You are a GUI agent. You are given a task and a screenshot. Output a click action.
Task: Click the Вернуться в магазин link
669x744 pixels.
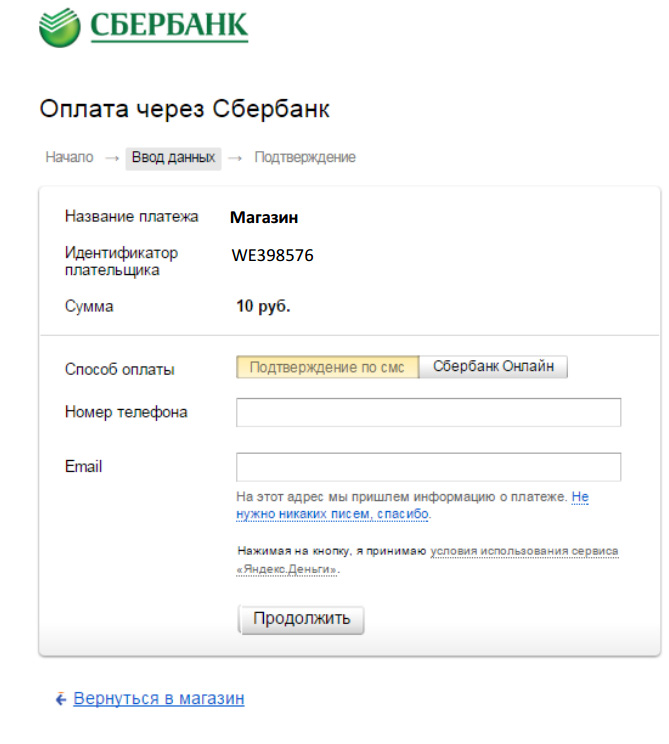point(158,698)
